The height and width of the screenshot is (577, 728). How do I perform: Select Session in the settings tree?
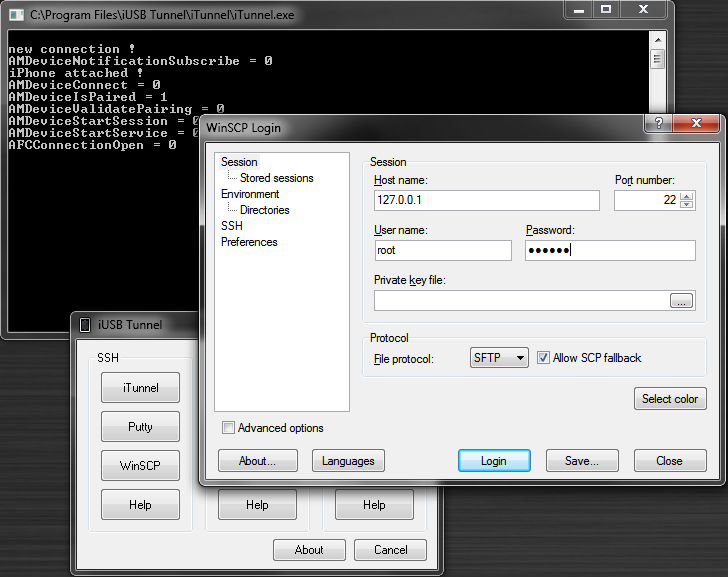point(239,162)
